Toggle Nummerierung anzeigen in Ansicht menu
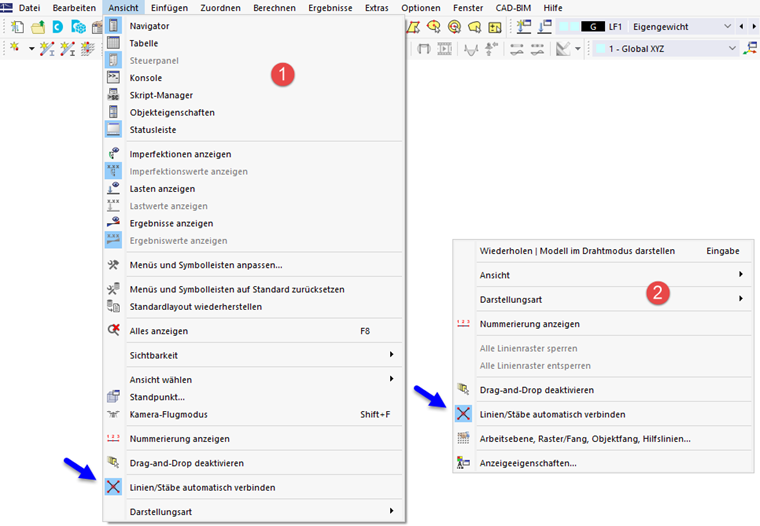 [x=253, y=439]
